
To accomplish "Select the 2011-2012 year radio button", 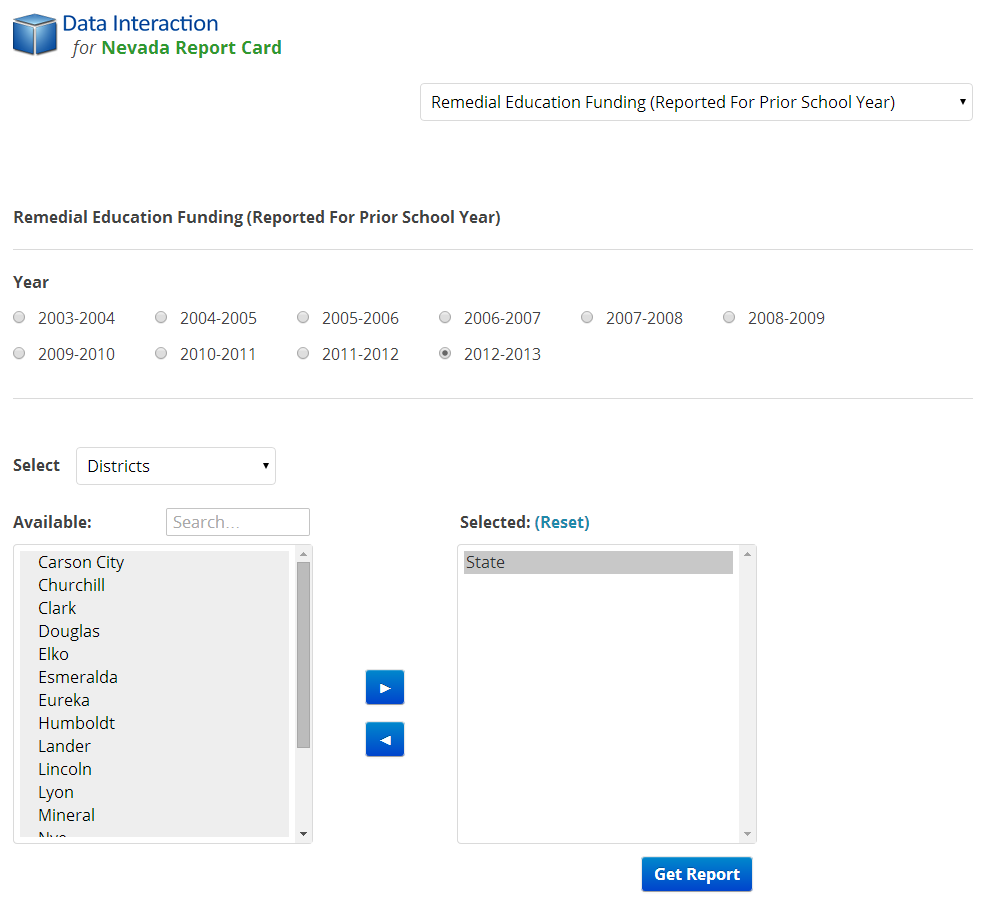I will [x=303, y=353].
